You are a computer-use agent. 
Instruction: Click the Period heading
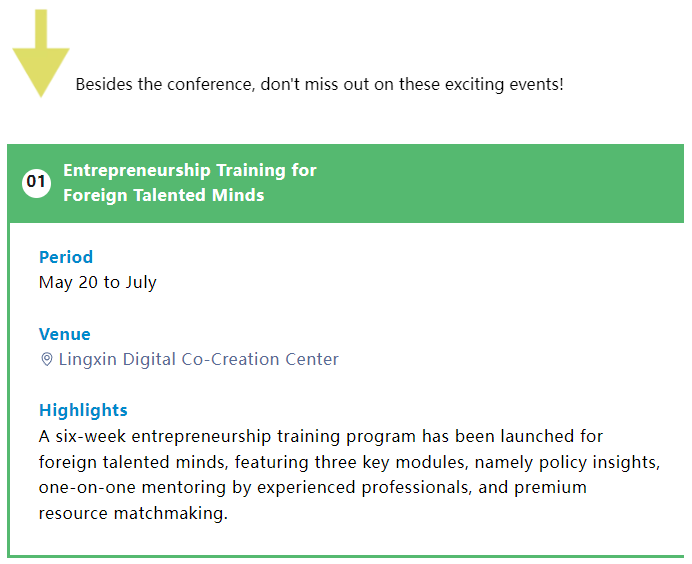pos(66,257)
